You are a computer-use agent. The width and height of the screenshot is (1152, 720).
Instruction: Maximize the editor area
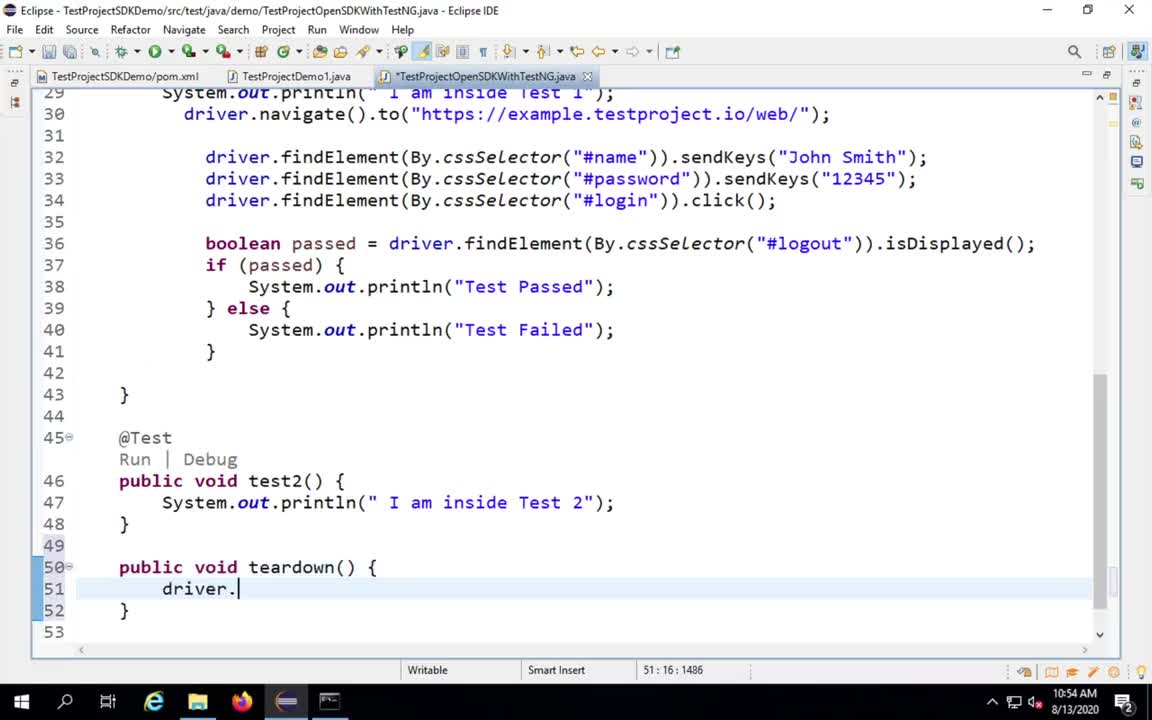[x=1106, y=74]
